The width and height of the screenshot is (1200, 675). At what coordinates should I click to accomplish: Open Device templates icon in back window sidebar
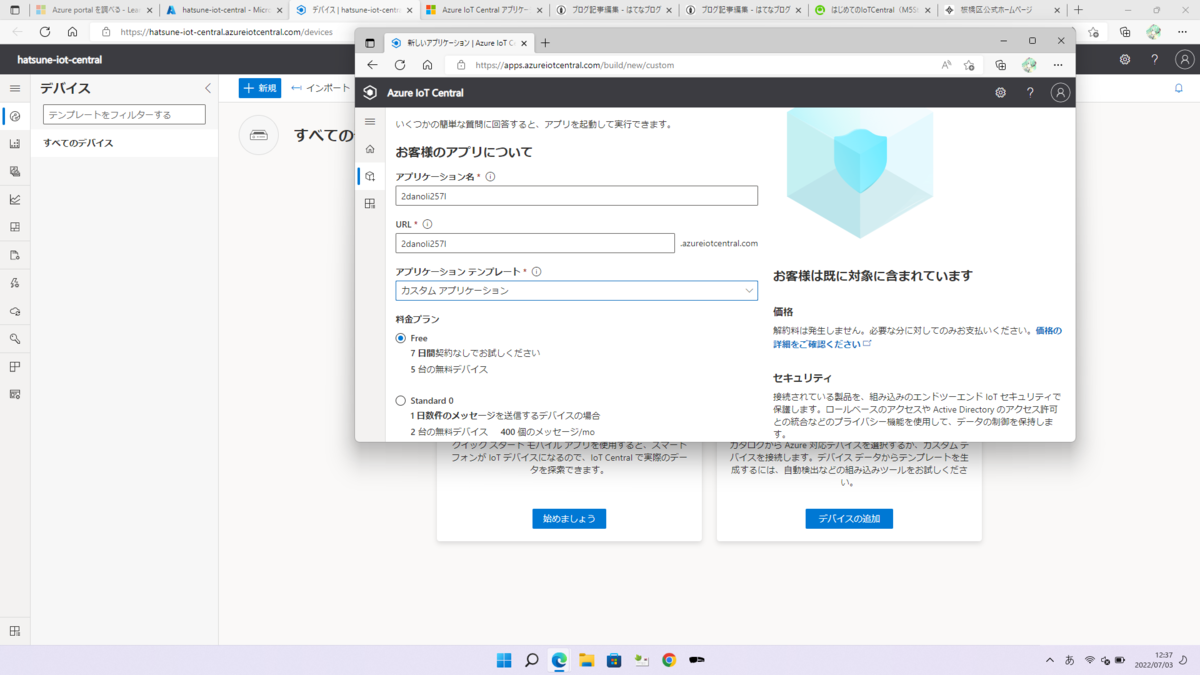pyautogui.click(x=15, y=172)
